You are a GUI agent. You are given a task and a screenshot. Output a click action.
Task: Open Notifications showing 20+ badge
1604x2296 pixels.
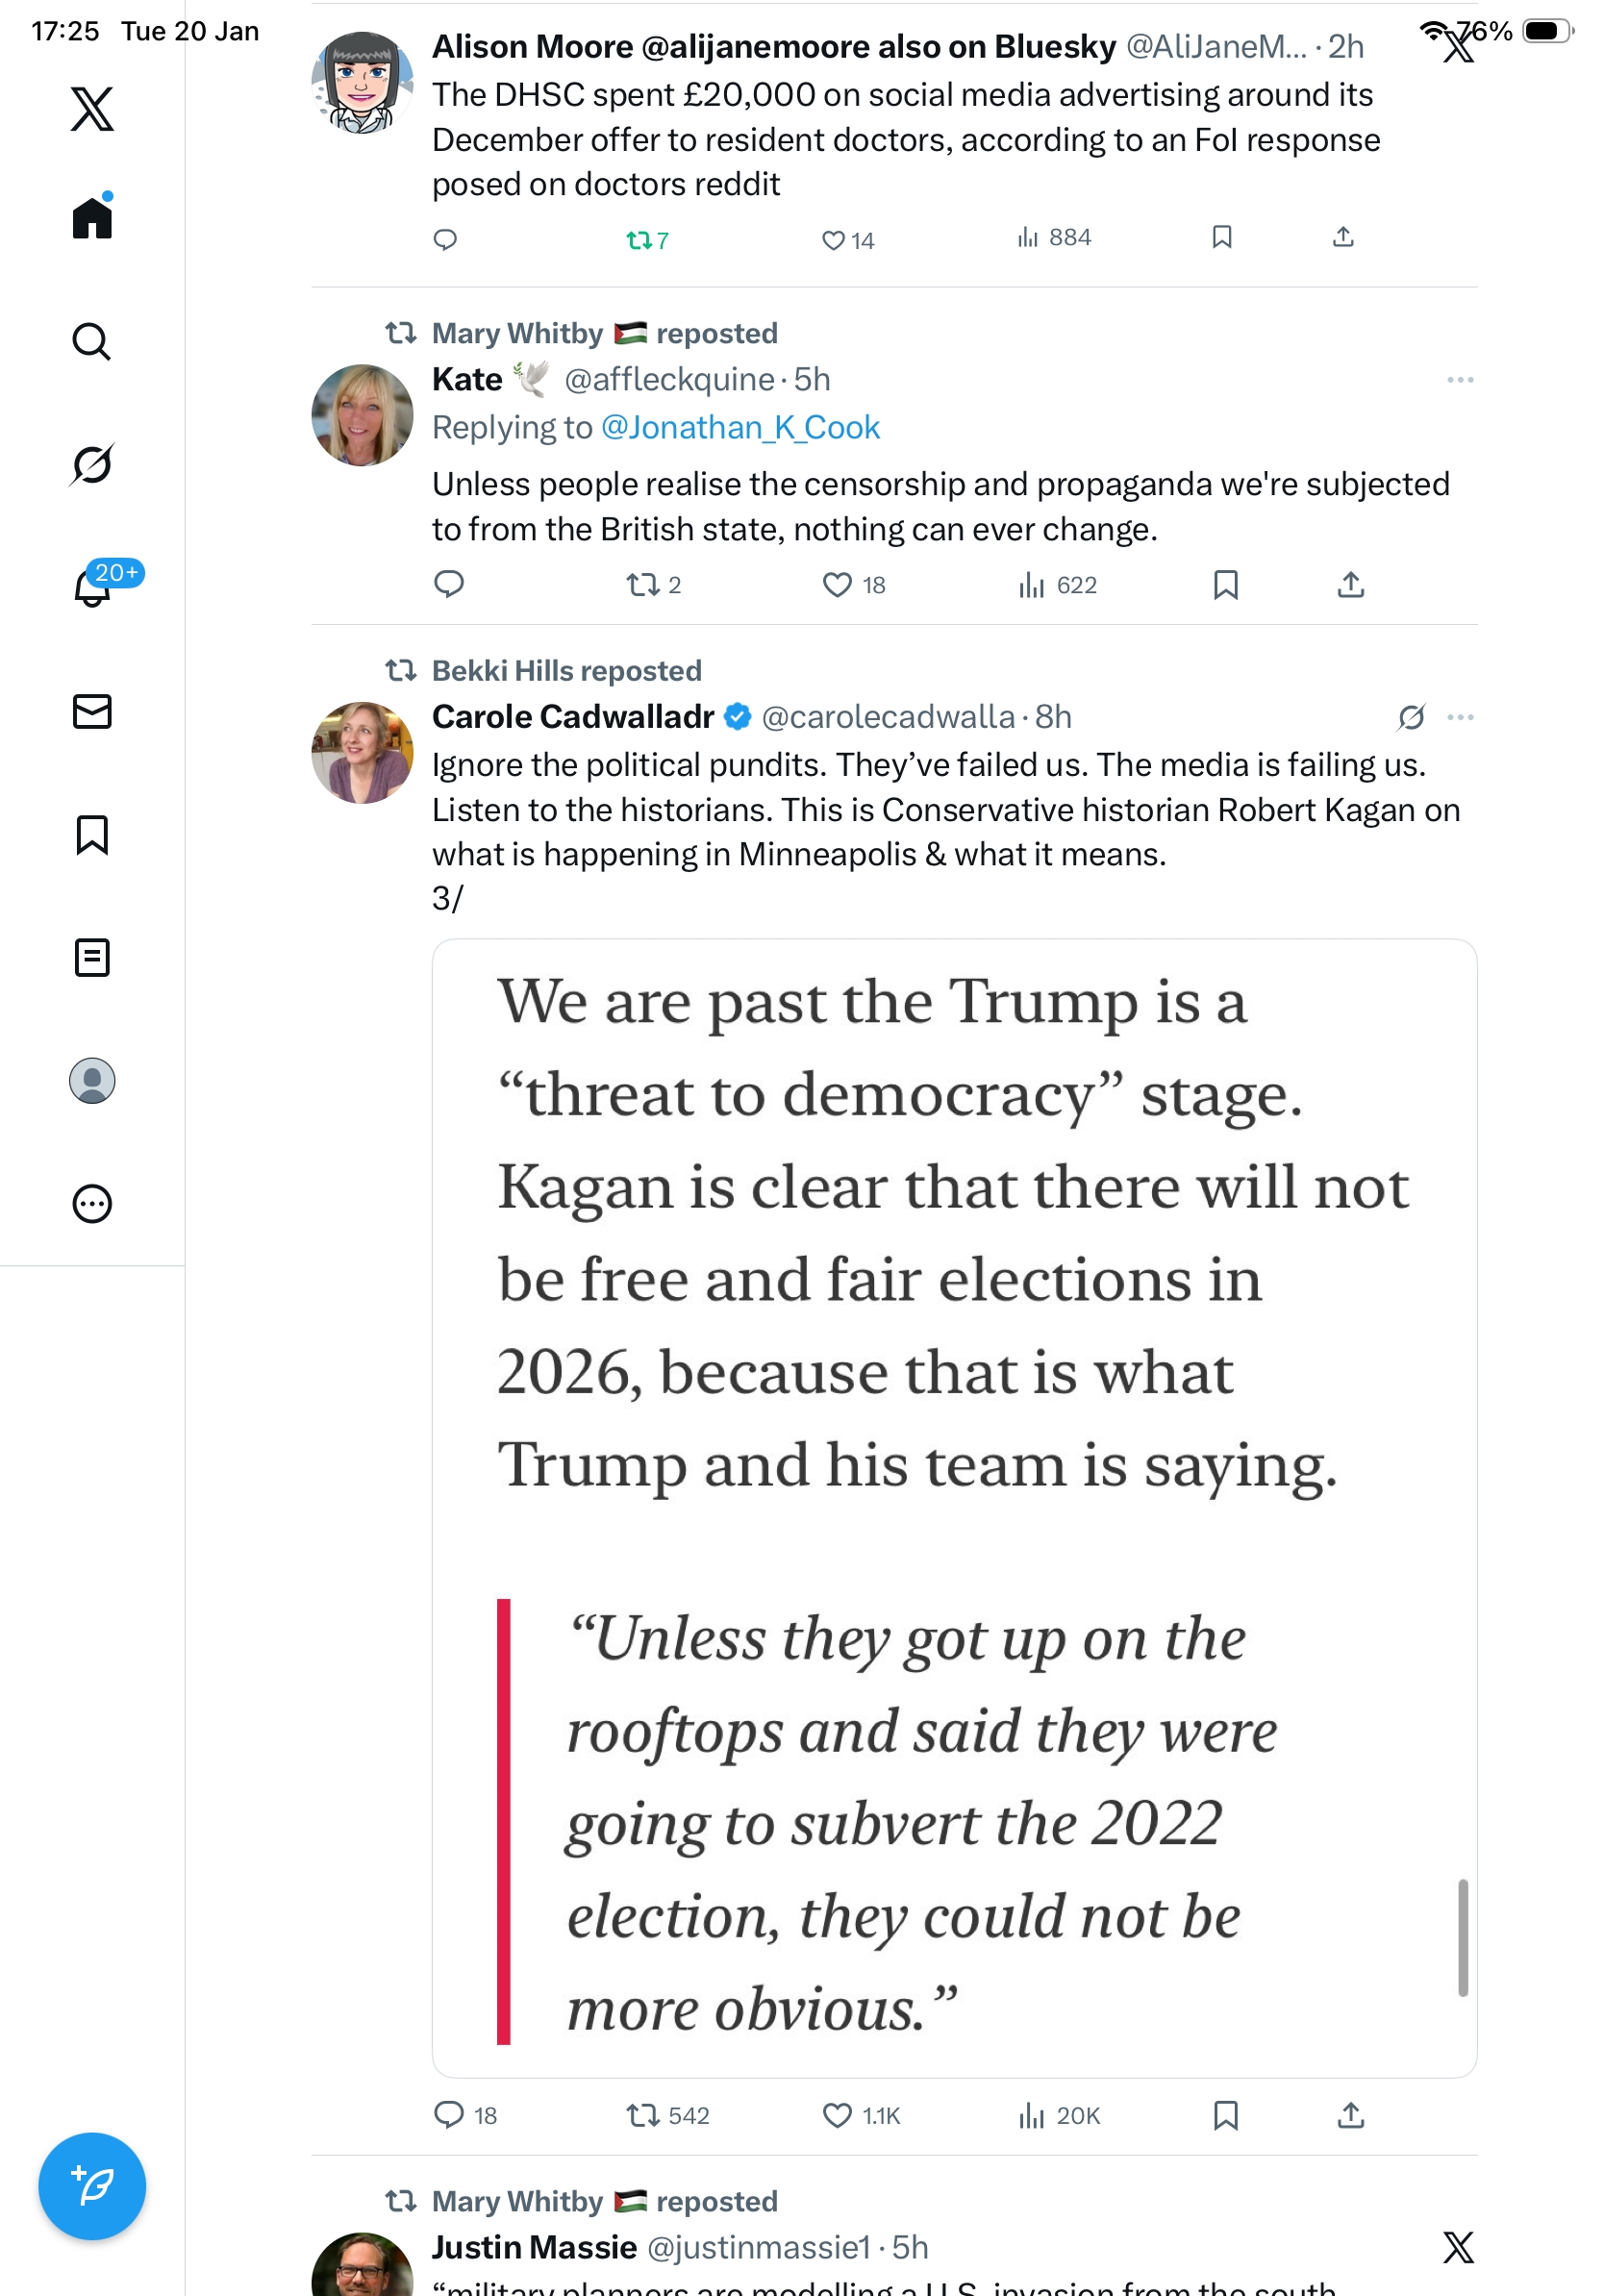pos(92,587)
